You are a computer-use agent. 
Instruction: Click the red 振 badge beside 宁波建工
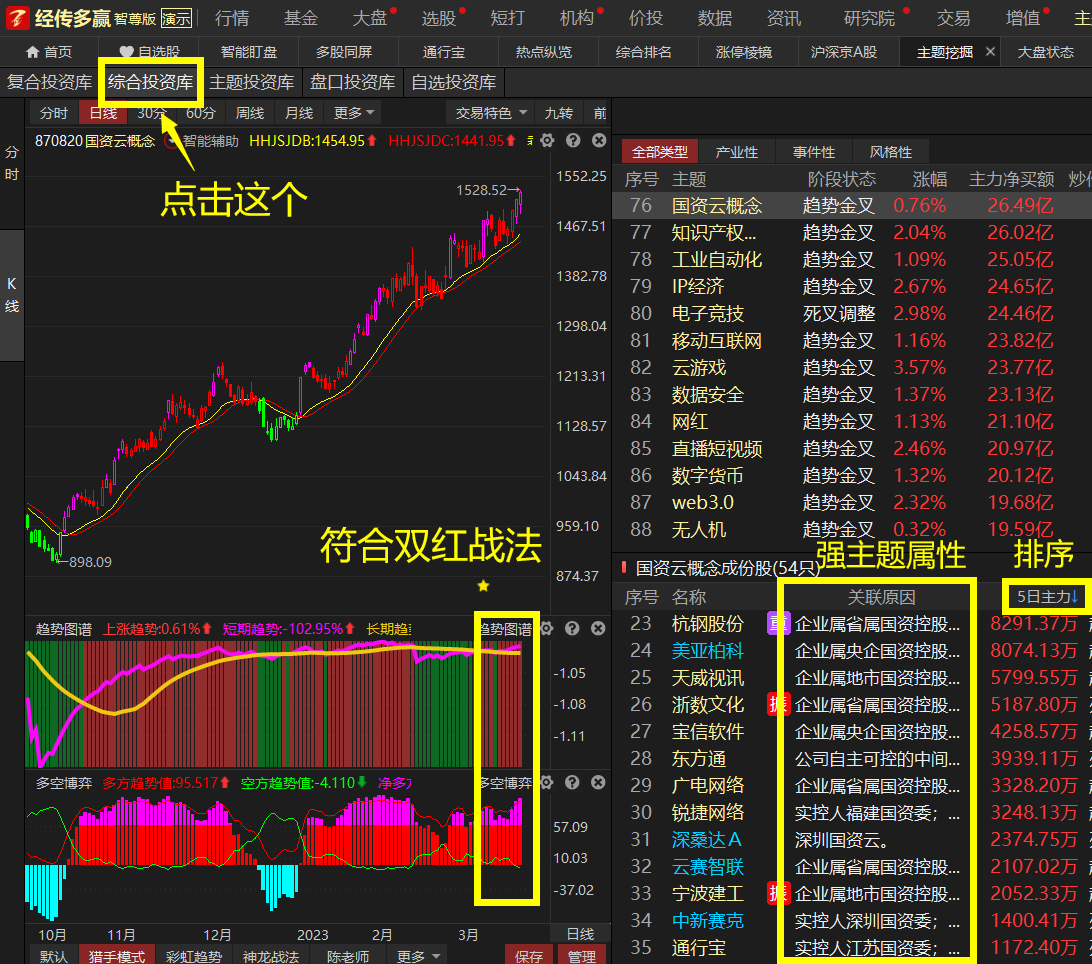coord(777,893)
